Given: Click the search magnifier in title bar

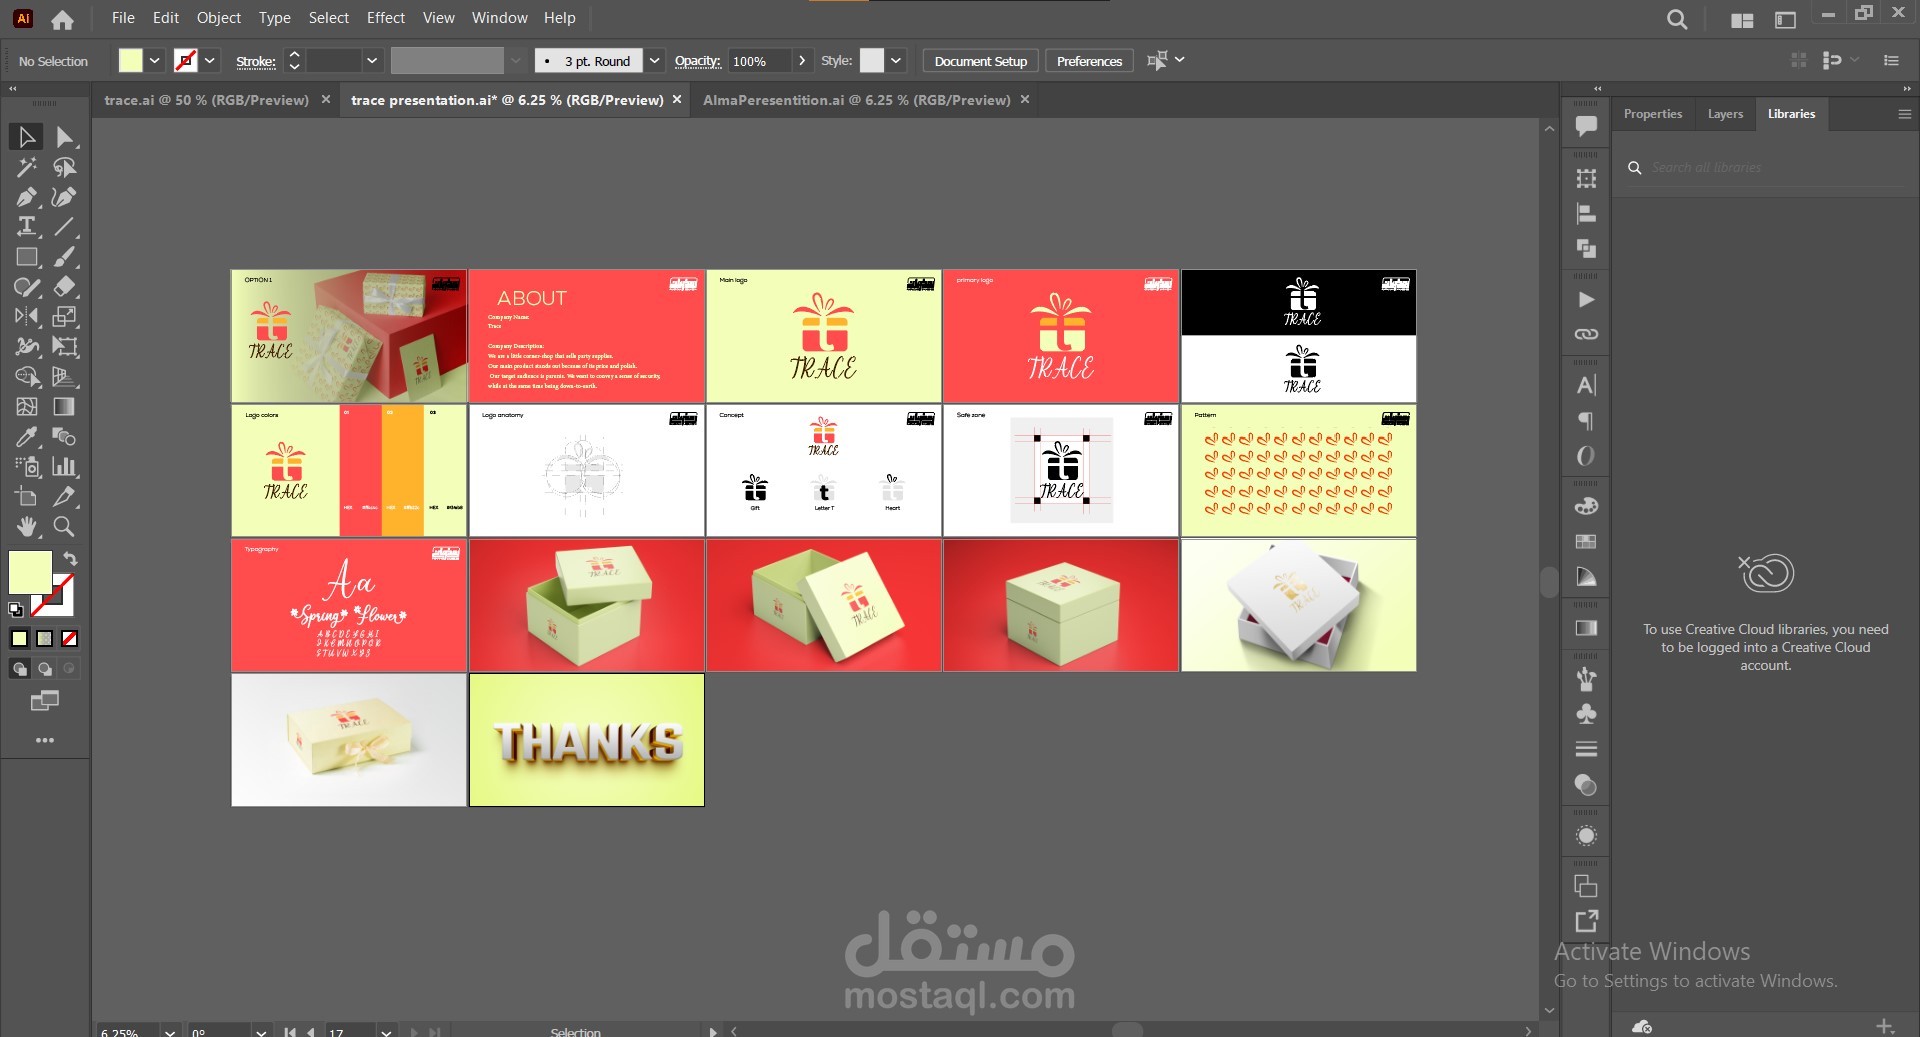Looking at the screenshot, I should [1677, 19].
